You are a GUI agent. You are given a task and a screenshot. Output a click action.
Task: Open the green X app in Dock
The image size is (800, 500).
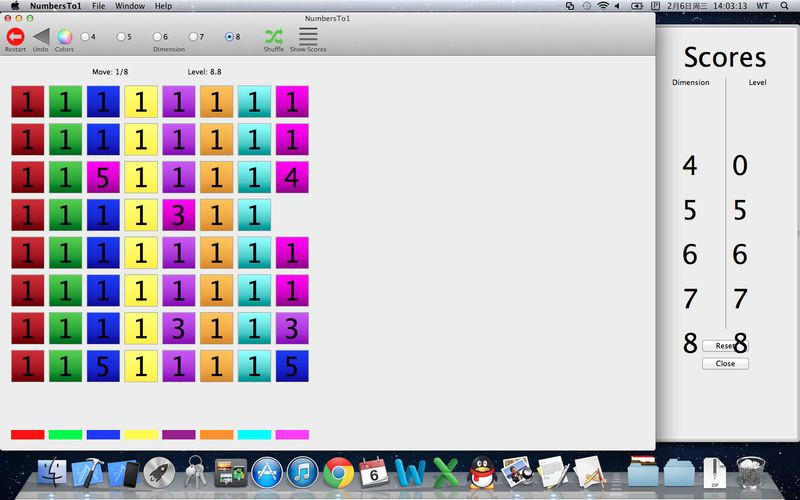(446, 473)
